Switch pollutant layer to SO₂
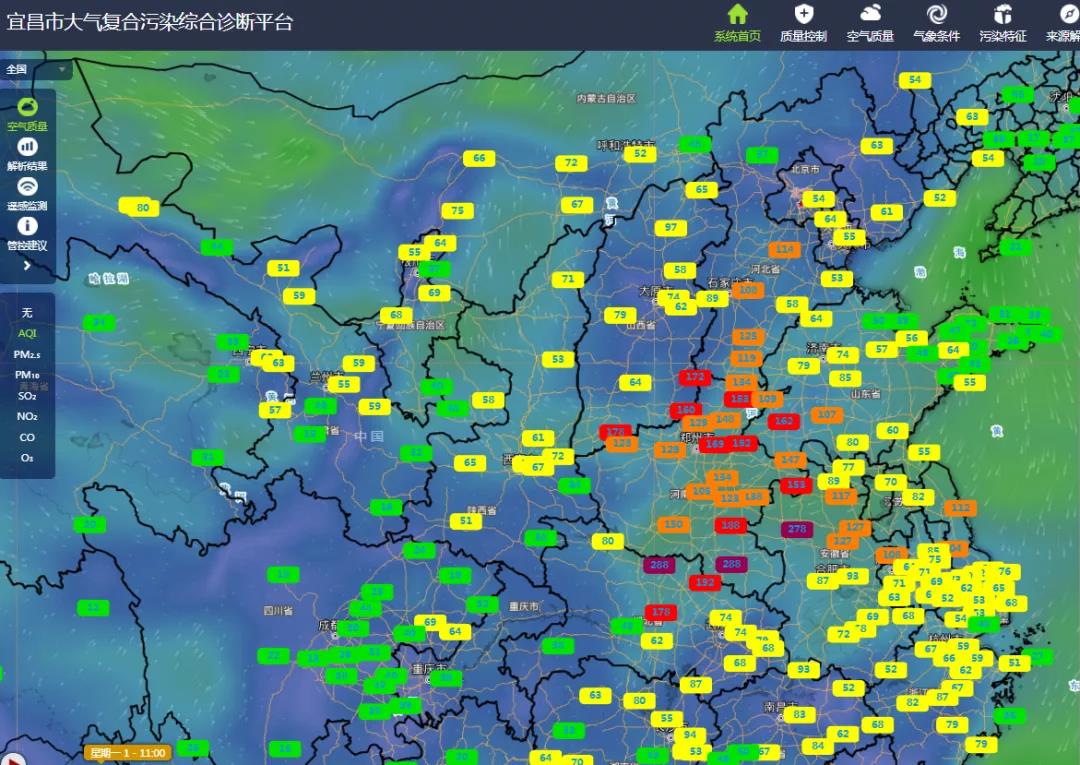 pos(27,396)
